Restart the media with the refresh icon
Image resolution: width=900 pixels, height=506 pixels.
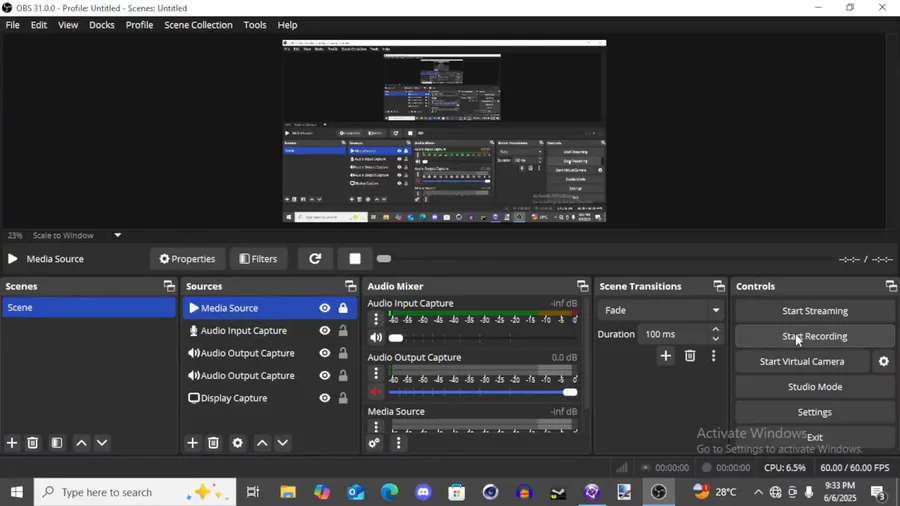pos(315,259)
